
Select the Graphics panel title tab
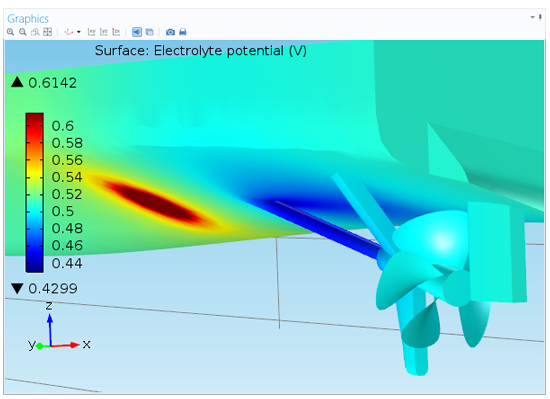click(x=28, y=19)
